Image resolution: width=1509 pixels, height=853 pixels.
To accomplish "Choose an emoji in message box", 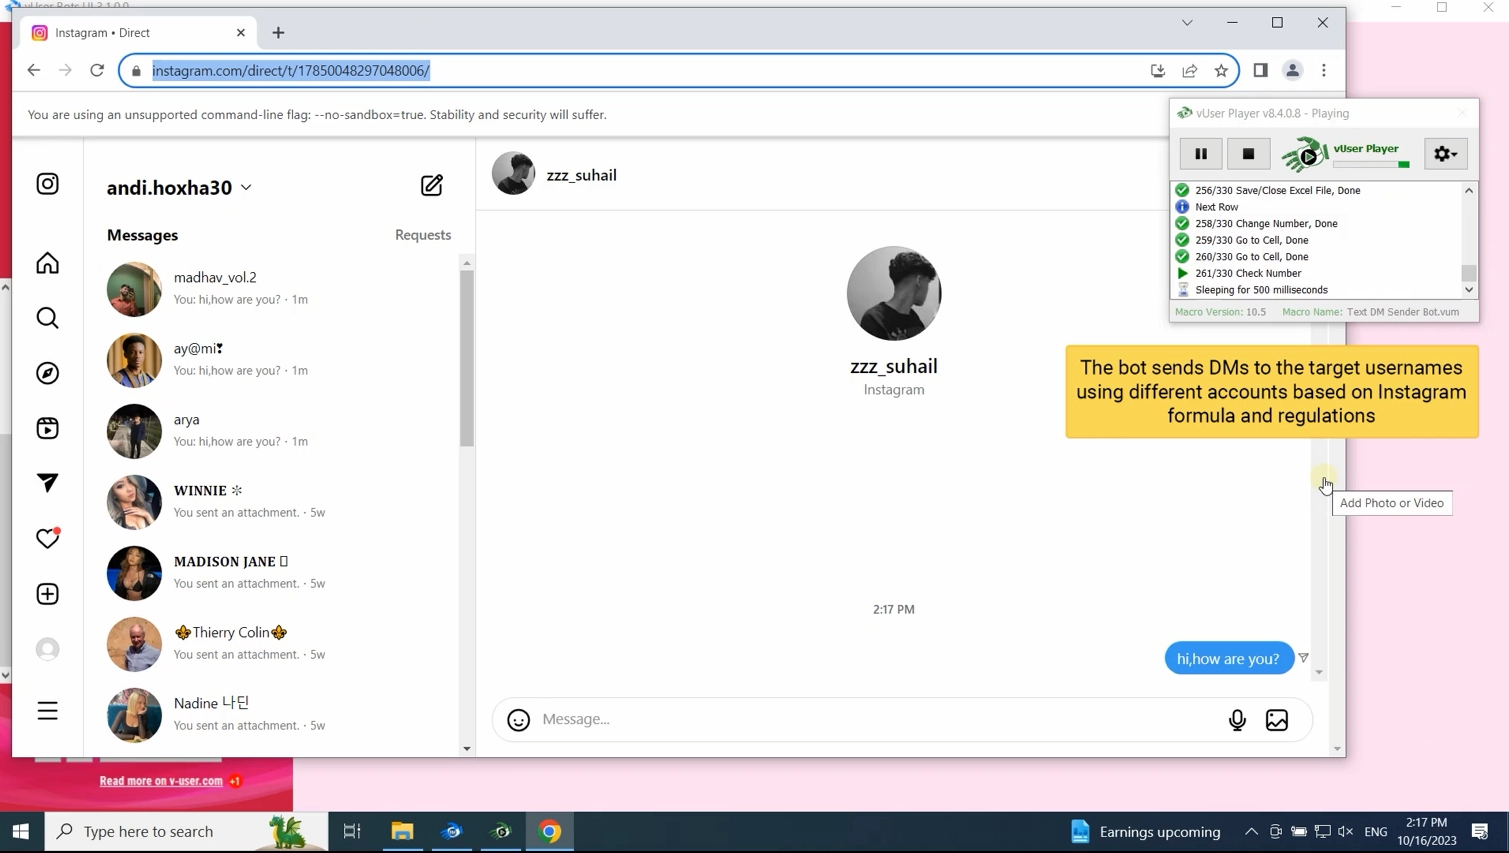I will (518, 720).
